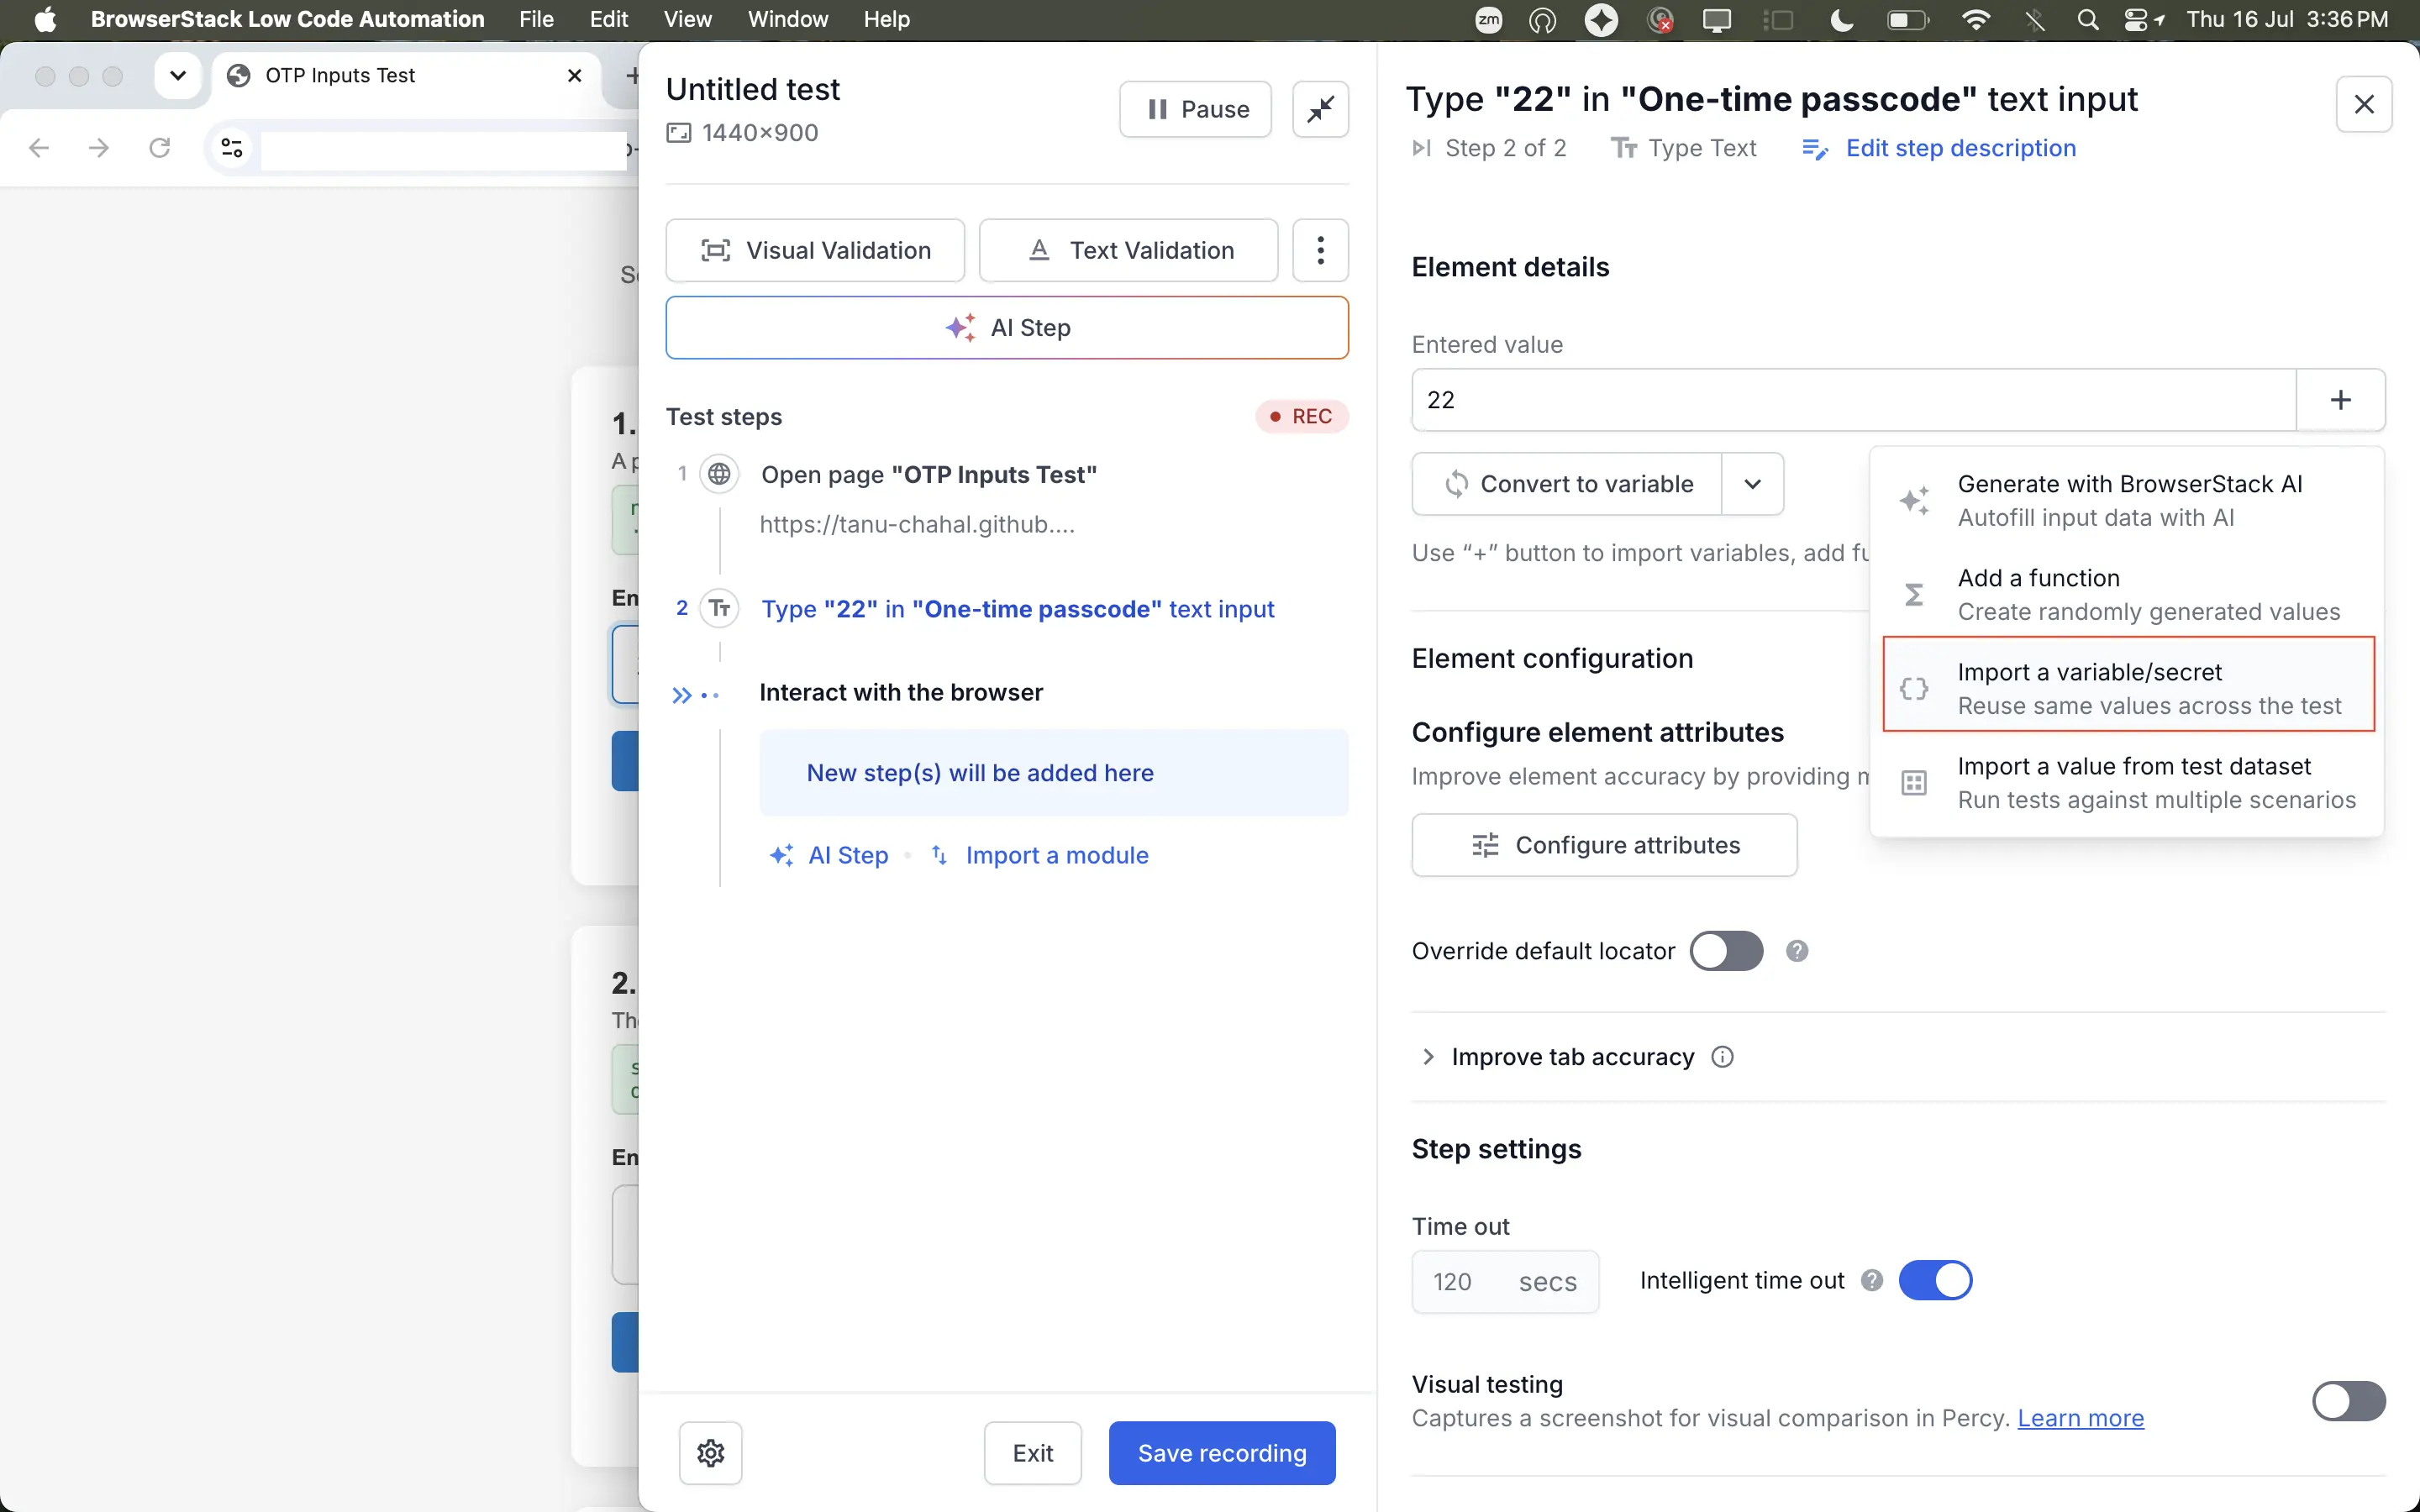
Task: Click help icon next to Override default locator
Action: tap(1797, 951)
